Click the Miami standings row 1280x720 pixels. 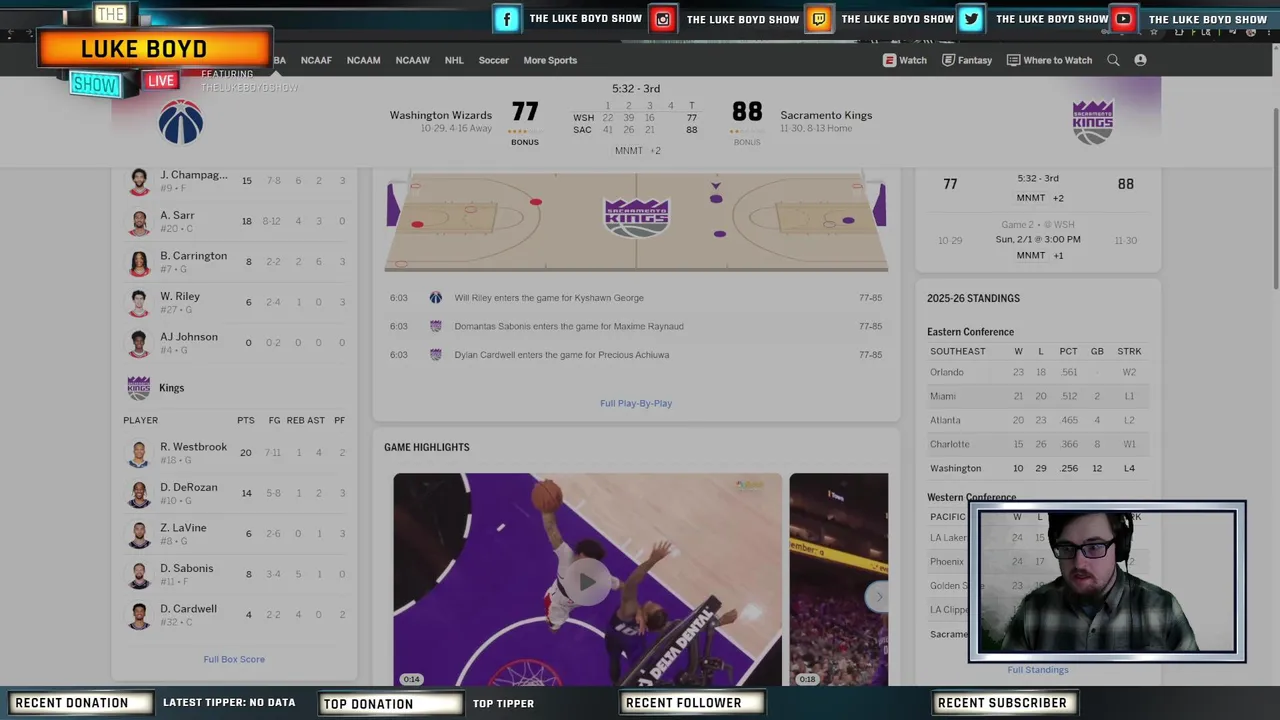point(1038,396)
